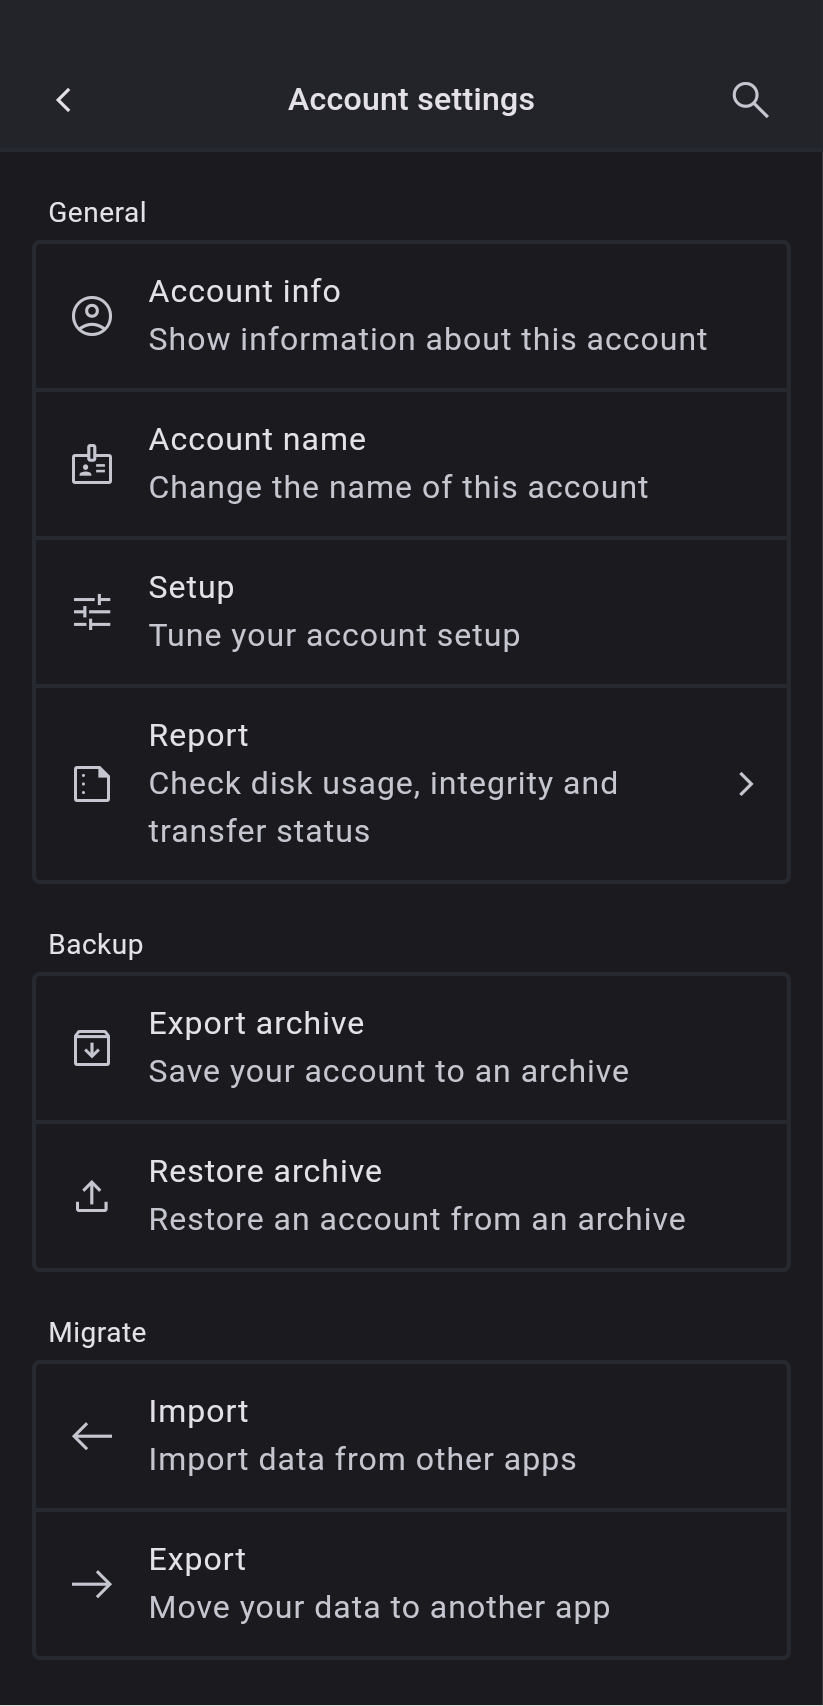Screen dimensions: 823x1706
Task: Open the Account info entry
Action: point(427,316)
